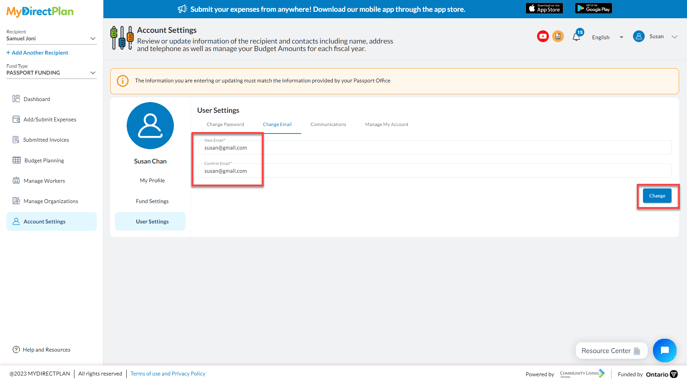
Task: Go to the Budget Planning page
Action: (x=44, y=160)
